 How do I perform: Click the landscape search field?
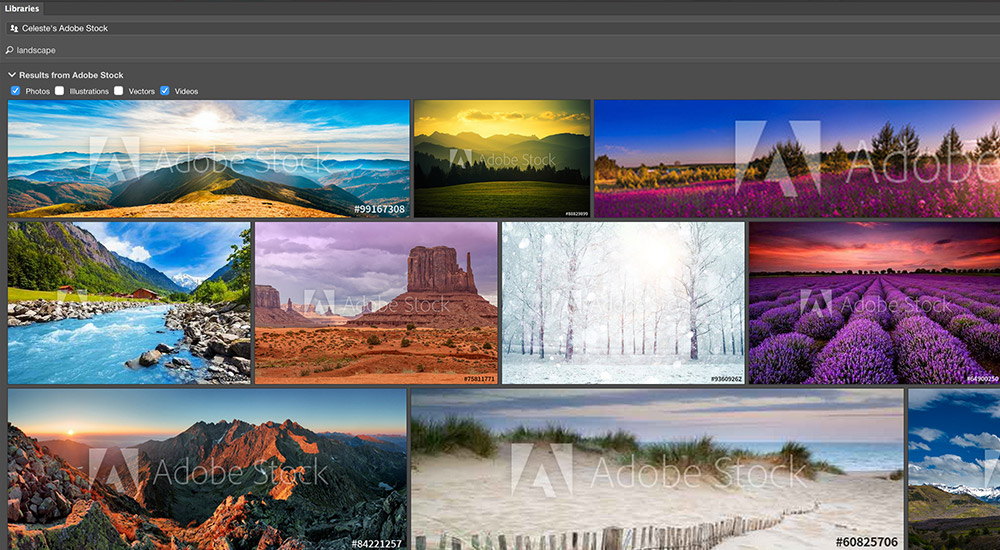tap(500, 50)
